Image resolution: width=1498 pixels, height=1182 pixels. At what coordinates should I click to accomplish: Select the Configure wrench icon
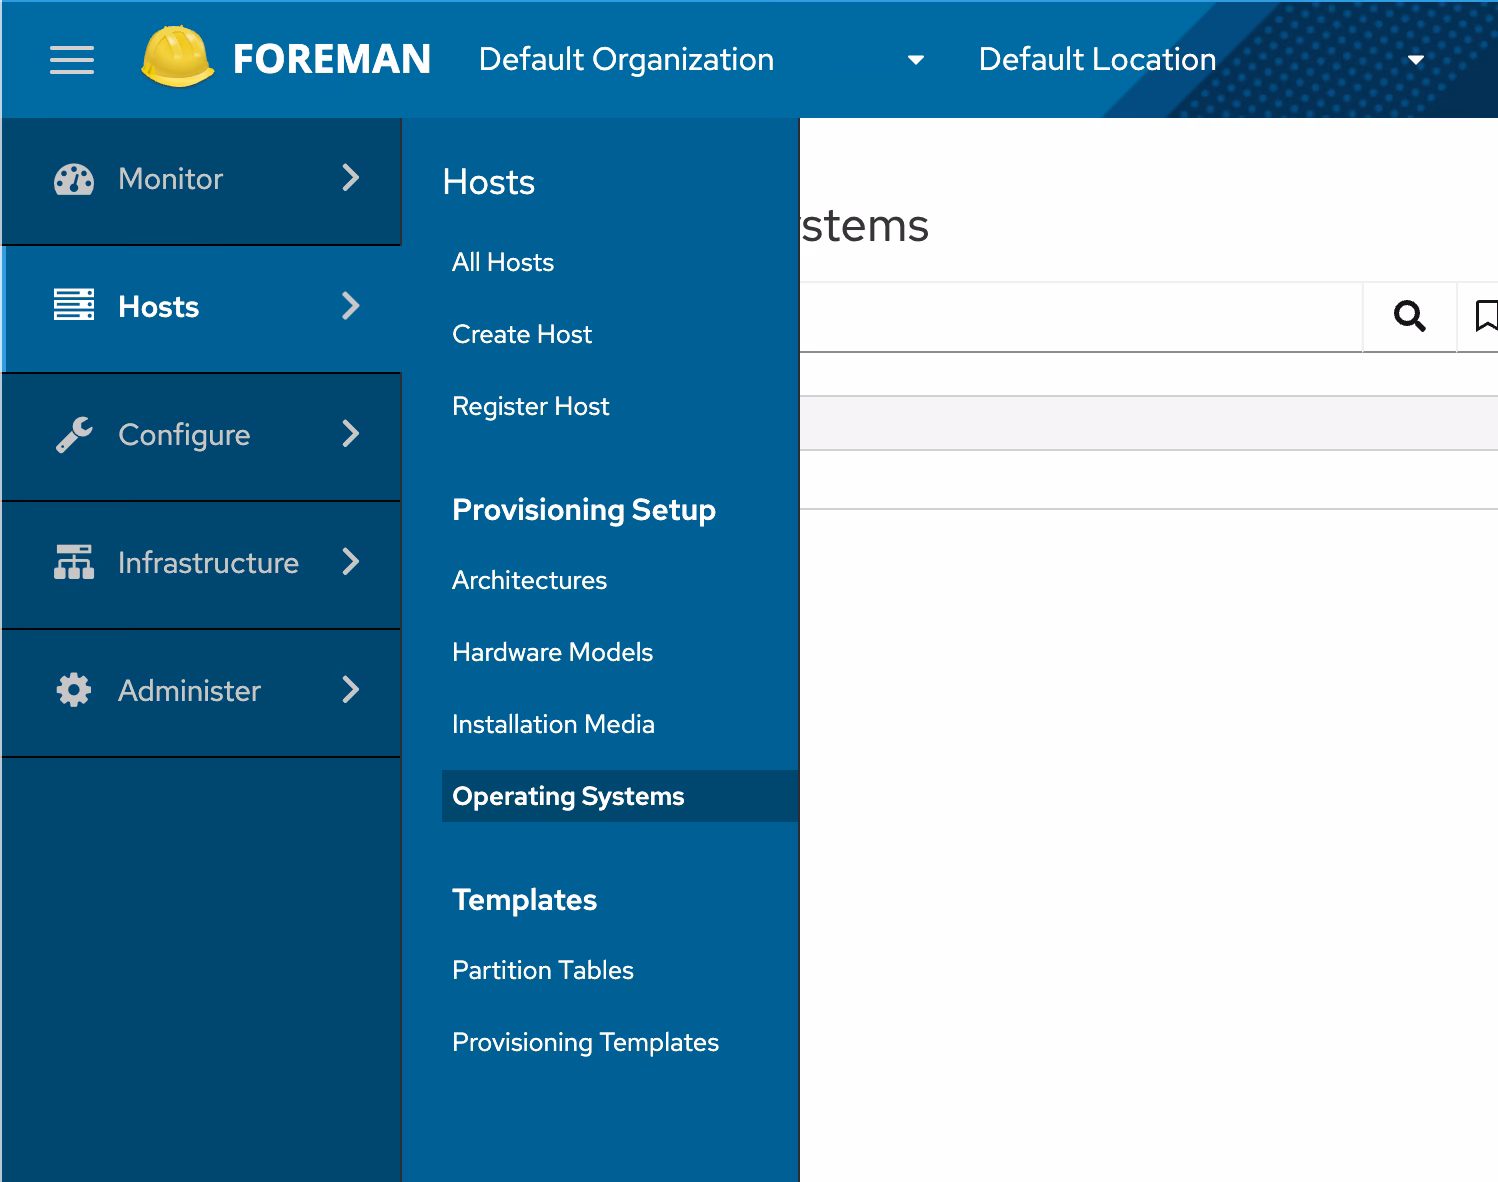74,434
